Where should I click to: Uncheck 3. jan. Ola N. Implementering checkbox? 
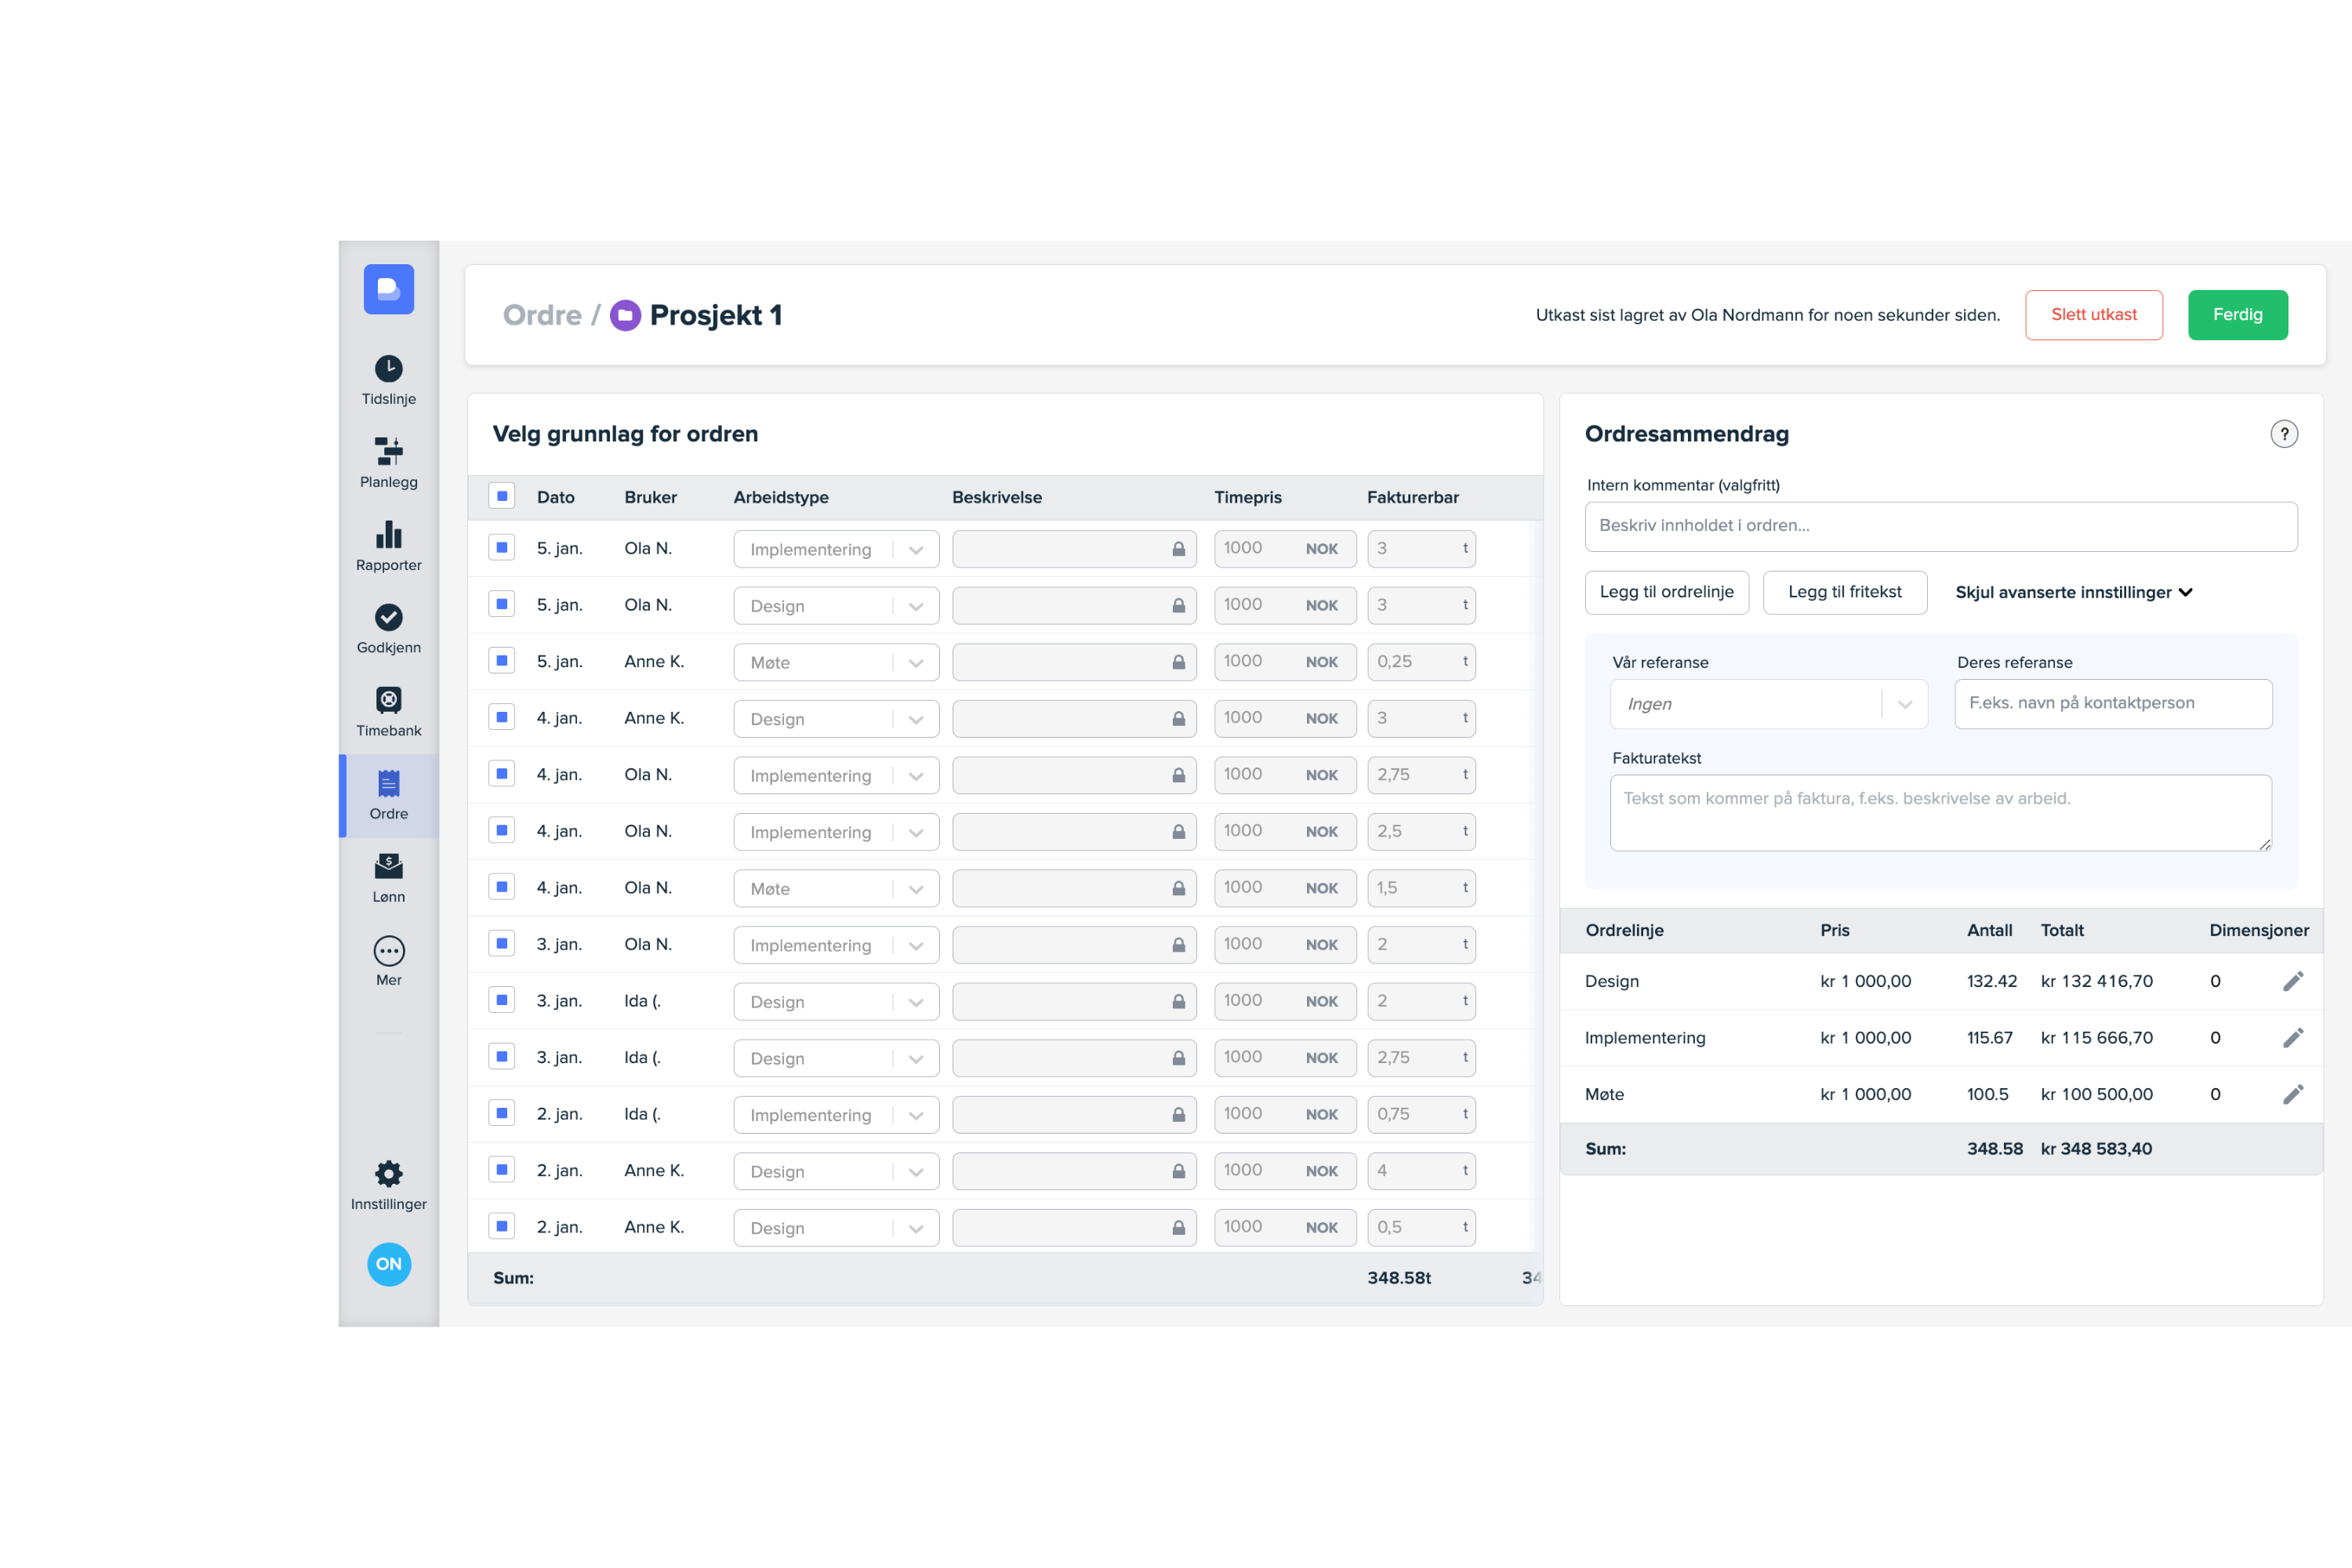502,944
